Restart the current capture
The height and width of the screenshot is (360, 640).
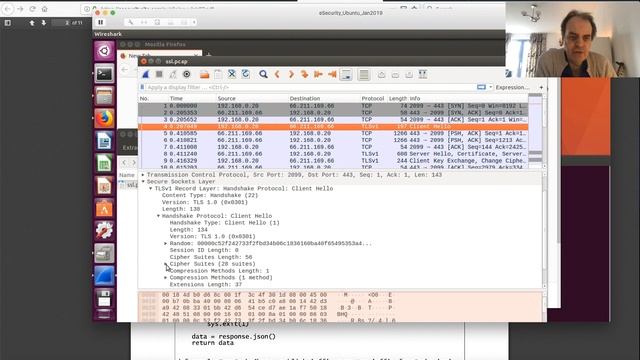click(x=173, y=74)
